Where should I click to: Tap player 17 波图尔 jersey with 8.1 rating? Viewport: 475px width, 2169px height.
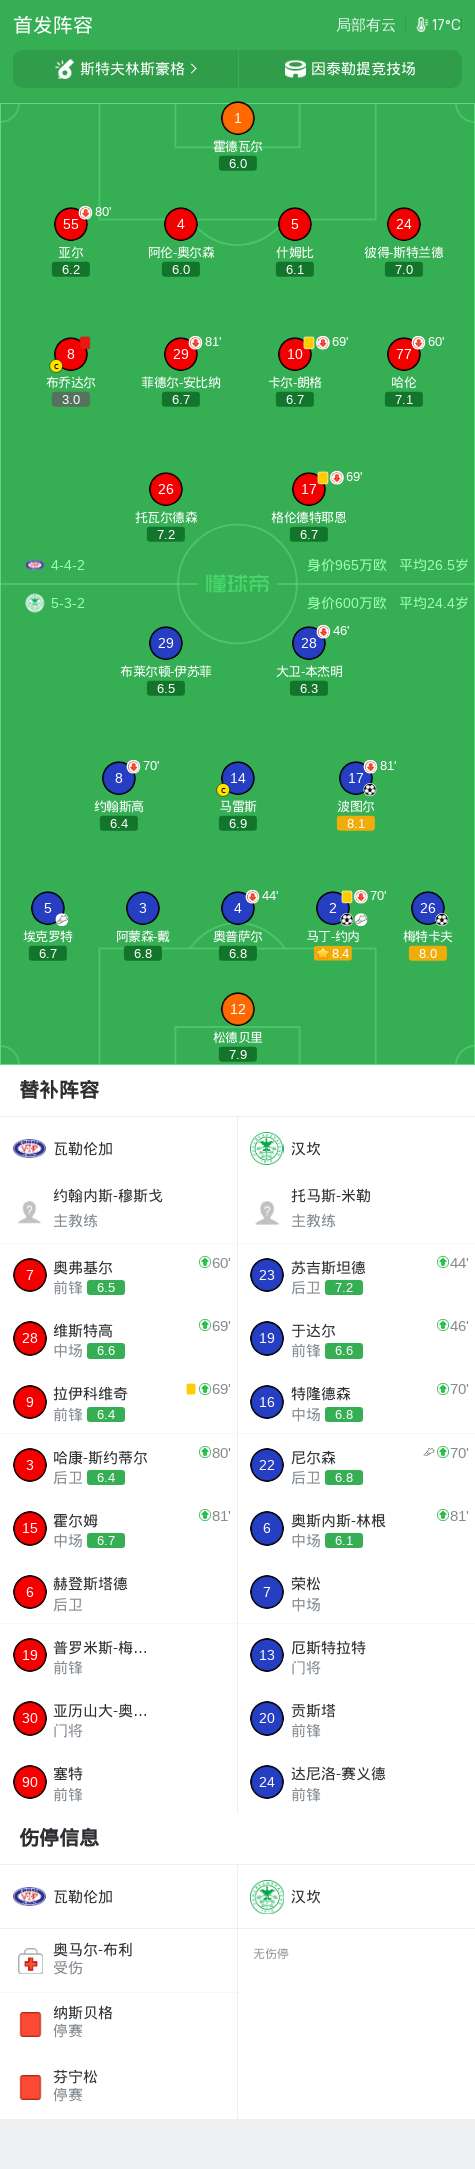(x=356, y=778)
